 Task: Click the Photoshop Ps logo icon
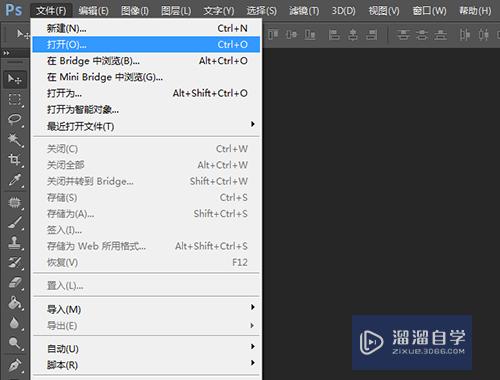pyautogui.click(x=14, y=10)
